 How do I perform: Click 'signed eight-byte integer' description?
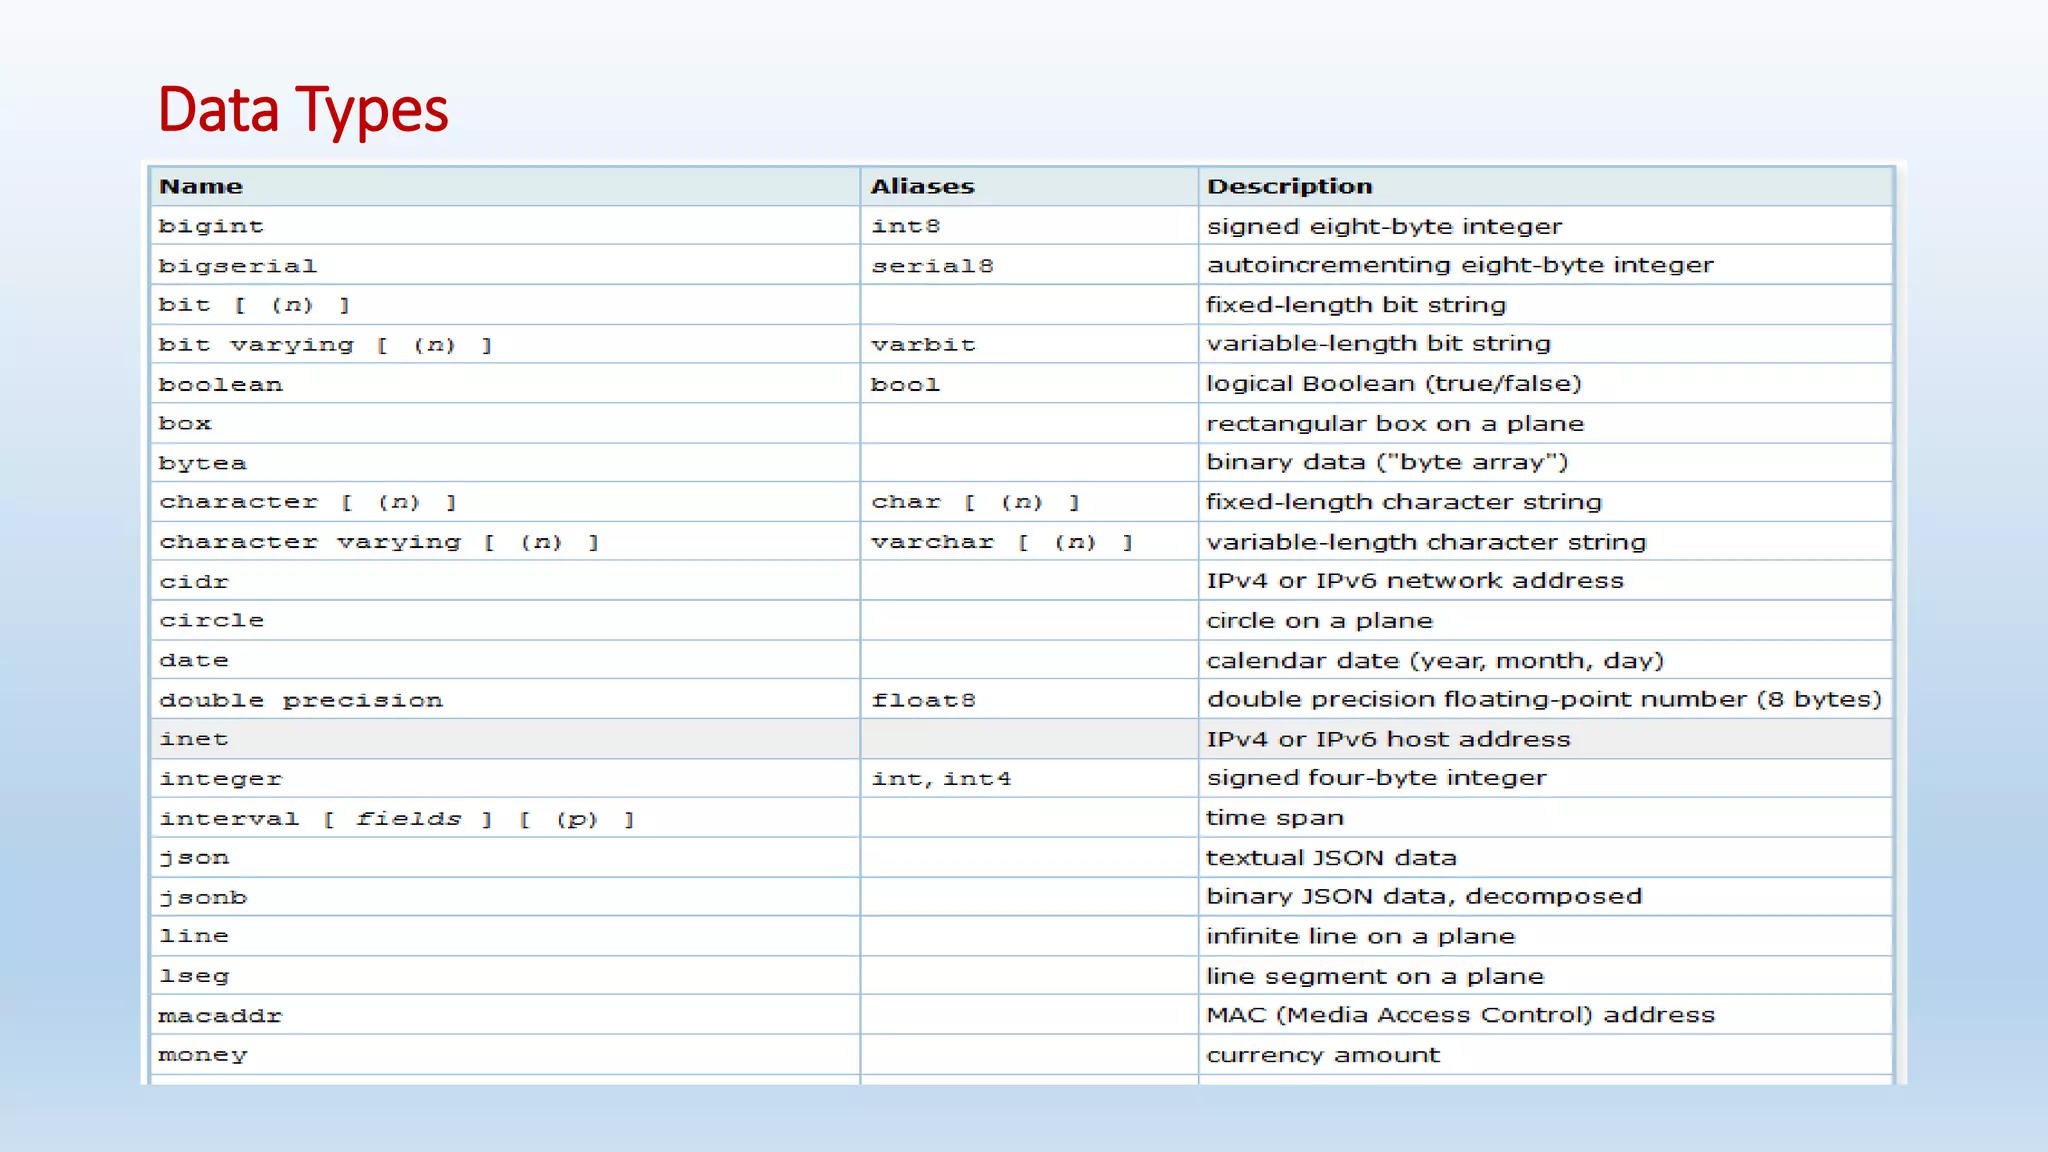coord(1384,226)
